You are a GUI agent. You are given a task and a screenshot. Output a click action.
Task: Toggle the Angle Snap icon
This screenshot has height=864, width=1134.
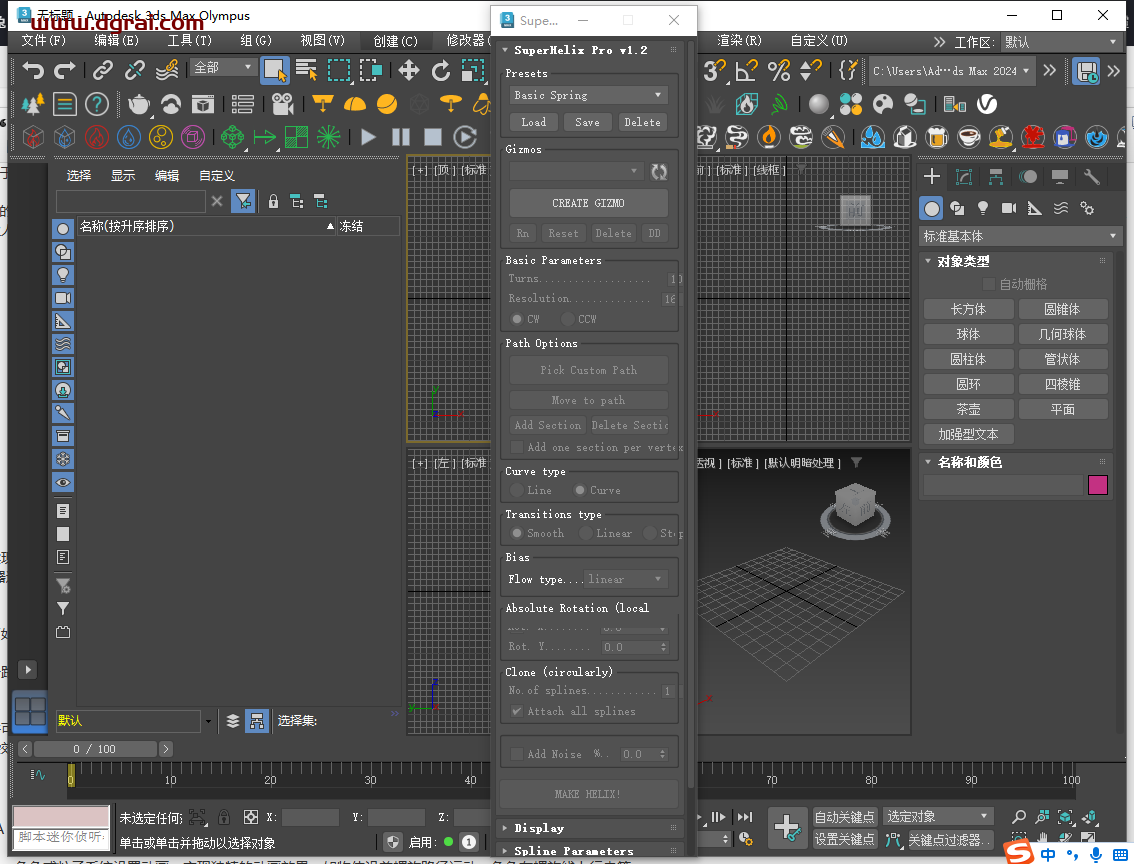(x=746, y=70)
